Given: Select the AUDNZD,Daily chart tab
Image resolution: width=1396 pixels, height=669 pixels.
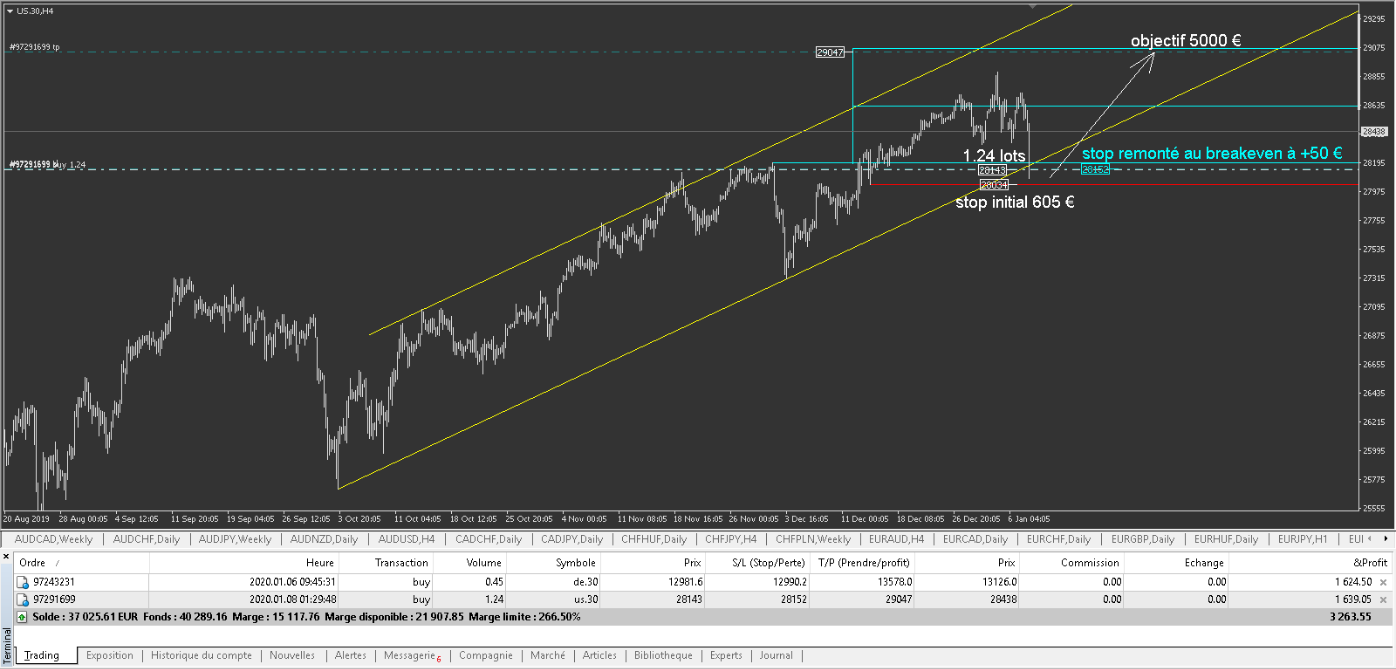Looking at the screenshot, I should point(322,539).
